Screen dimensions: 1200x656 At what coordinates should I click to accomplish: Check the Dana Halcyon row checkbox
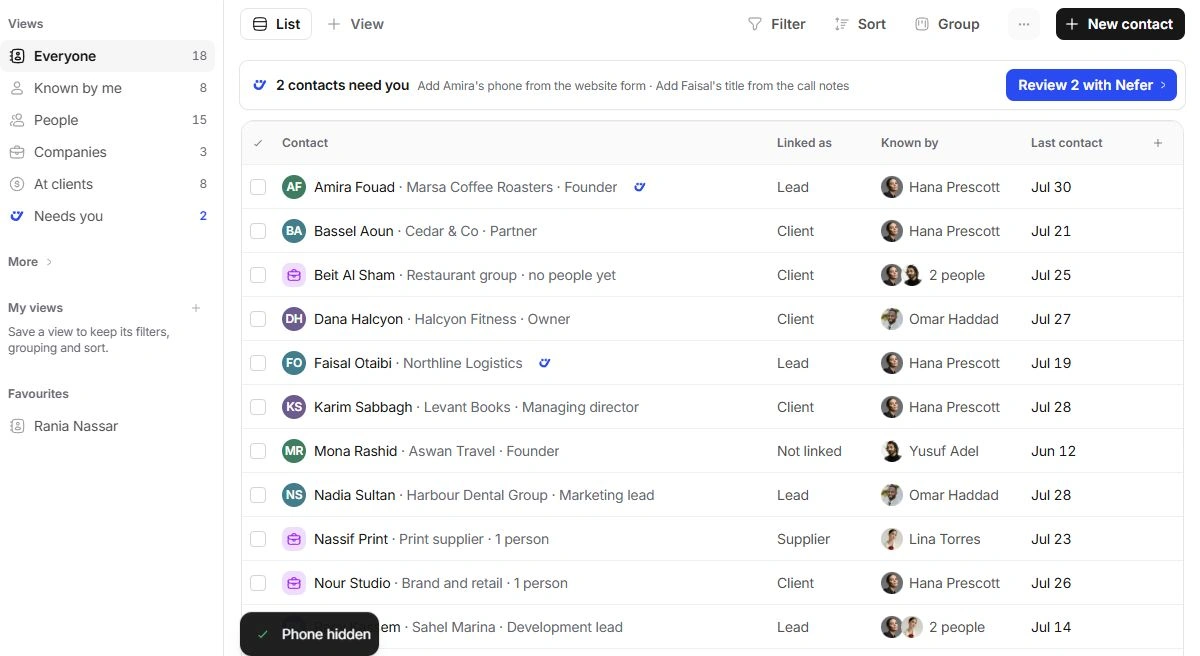point(258,319)
